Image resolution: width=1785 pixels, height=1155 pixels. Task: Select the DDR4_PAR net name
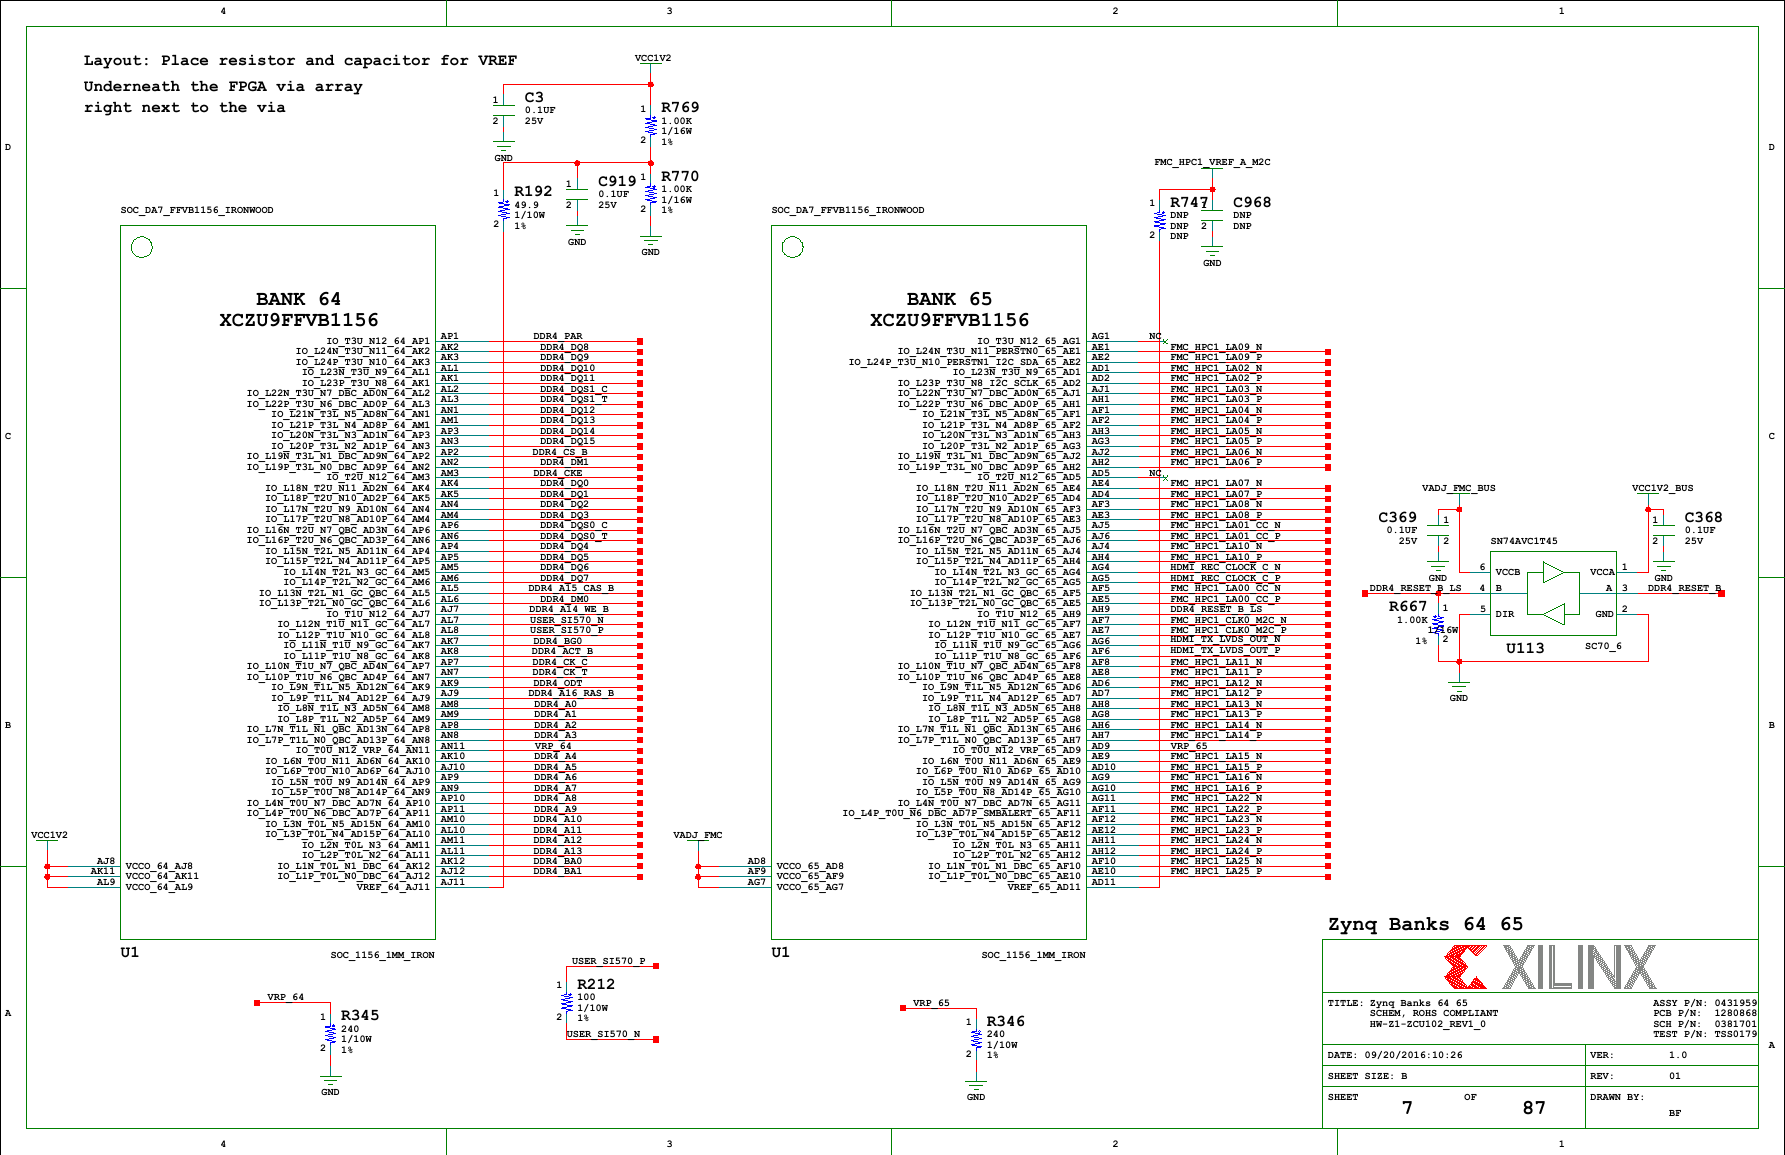click(x=558, y=337)
